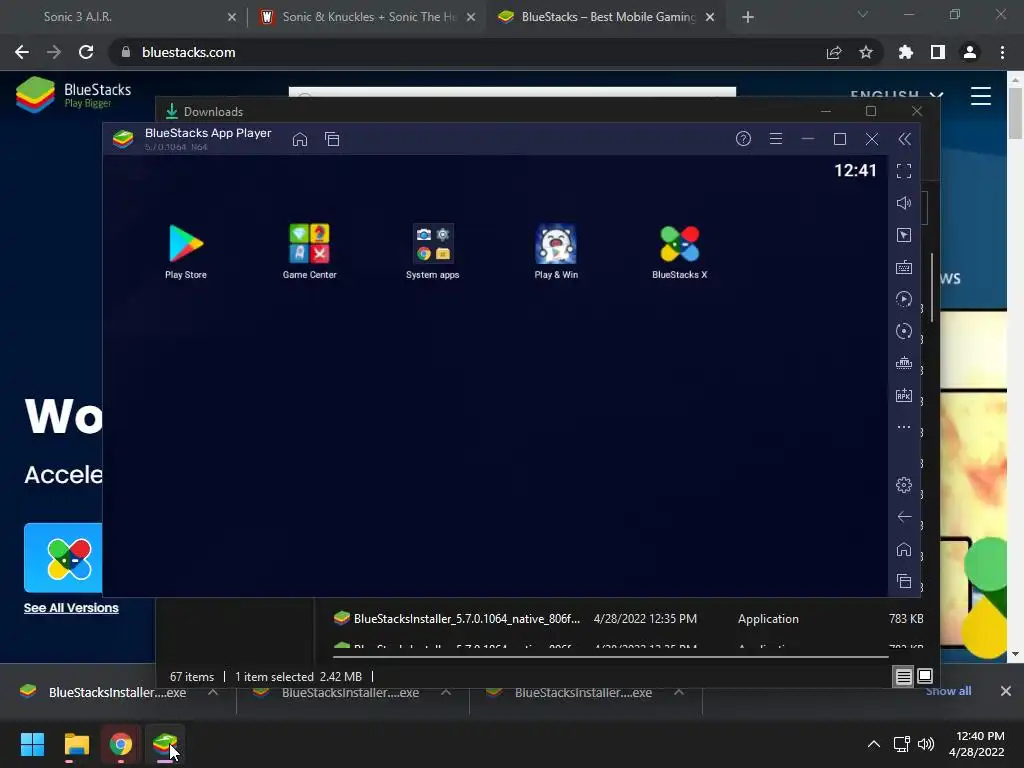The width and height of the screenshot is (1024, 768).
Task: Expand third BlueStacksInstaller download options arrow
Action: pos(679,692)
